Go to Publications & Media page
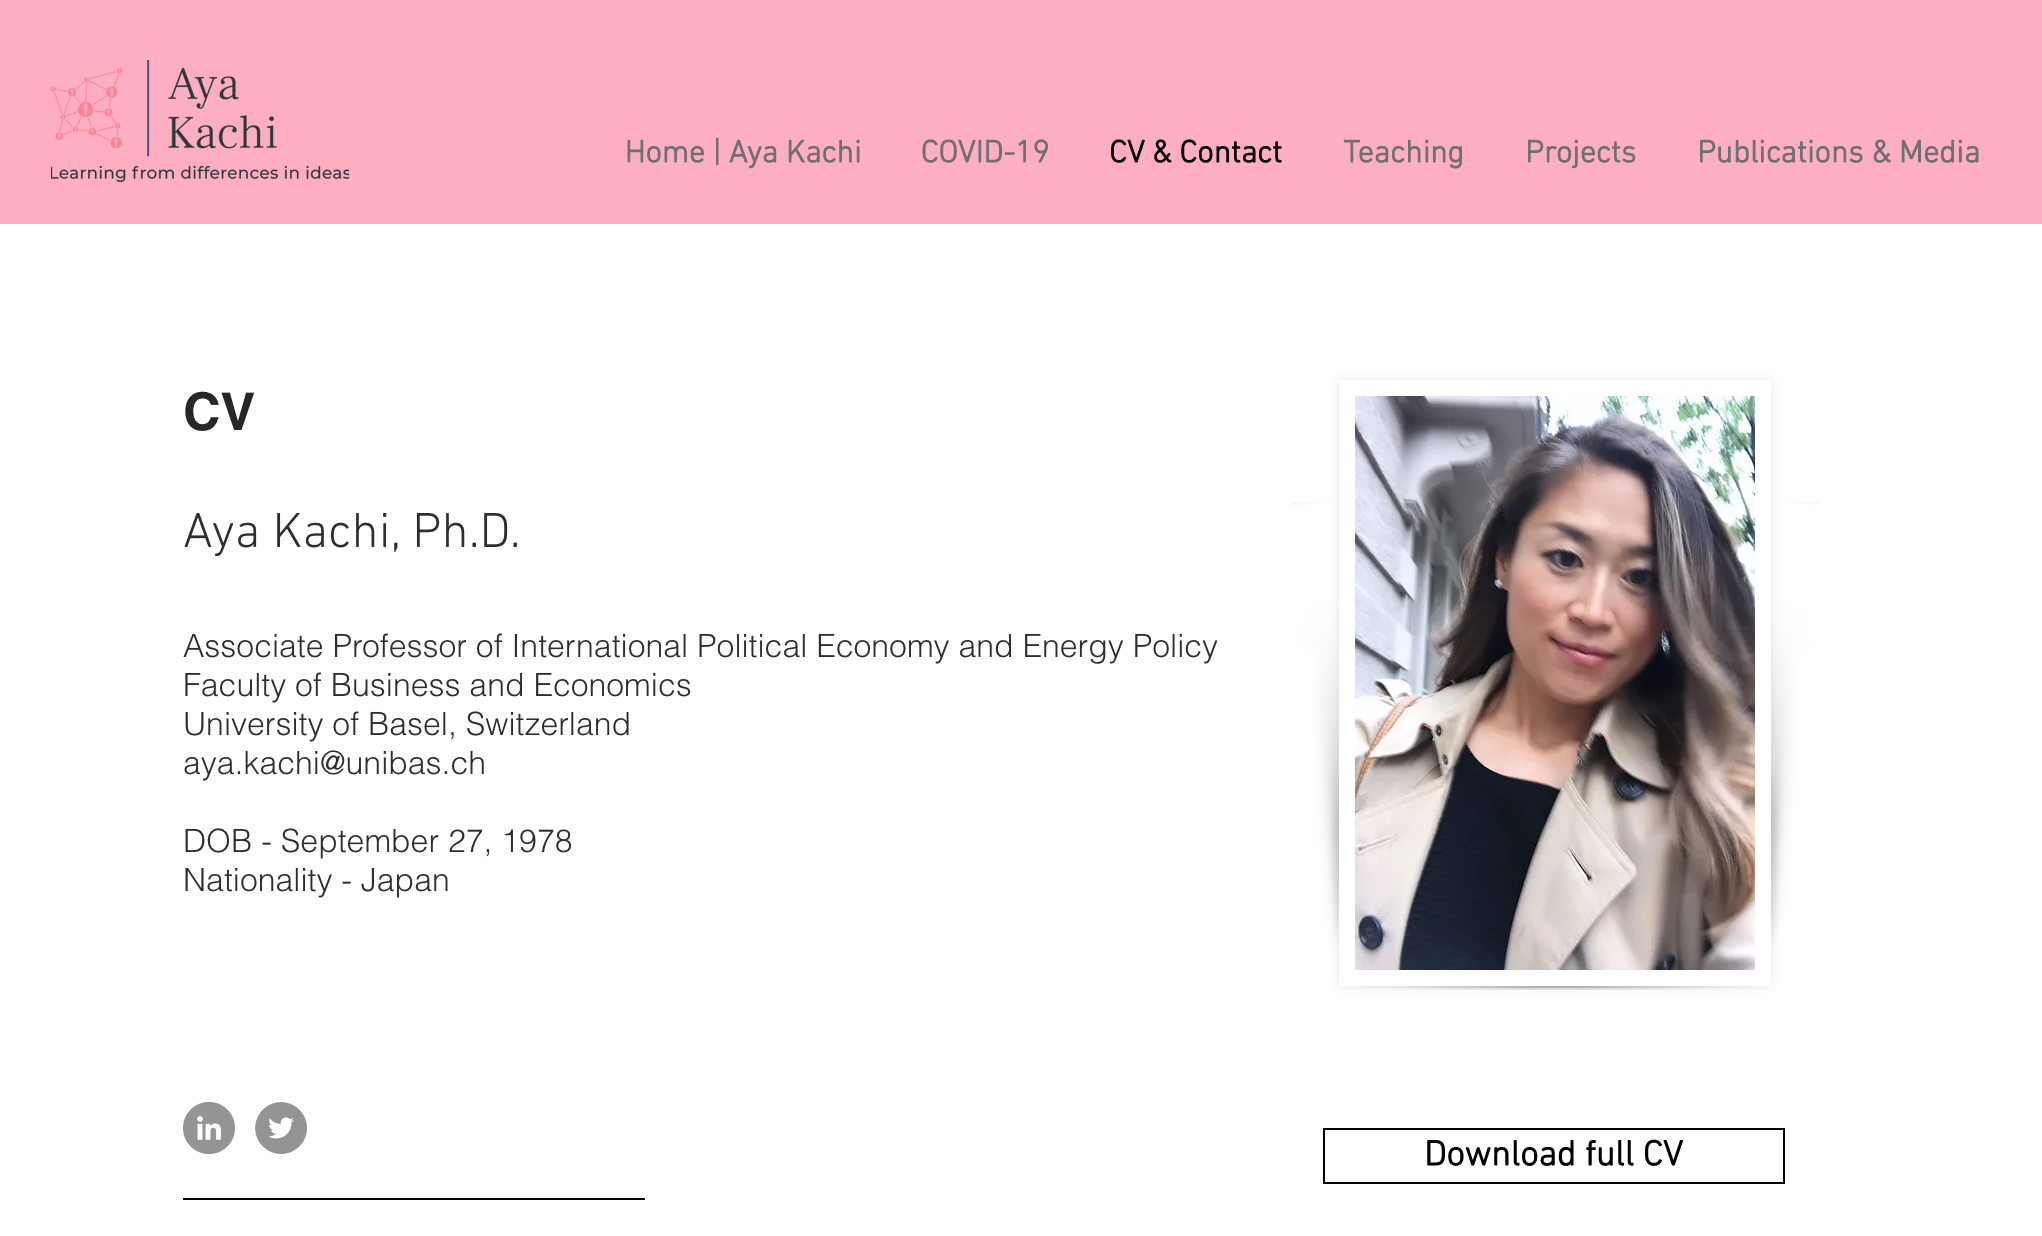 coord(1838,152)
